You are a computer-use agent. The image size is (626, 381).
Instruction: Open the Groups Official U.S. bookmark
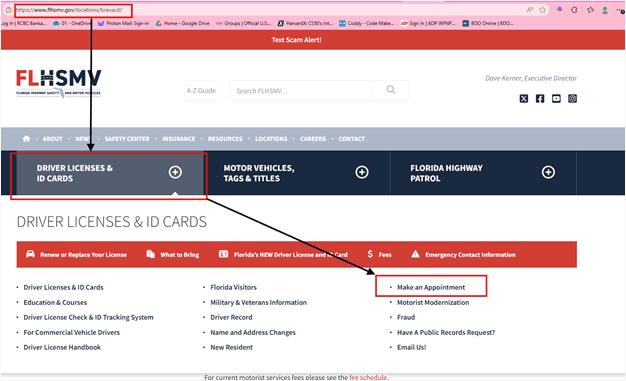pyautogui.click(x=243, y=23)
